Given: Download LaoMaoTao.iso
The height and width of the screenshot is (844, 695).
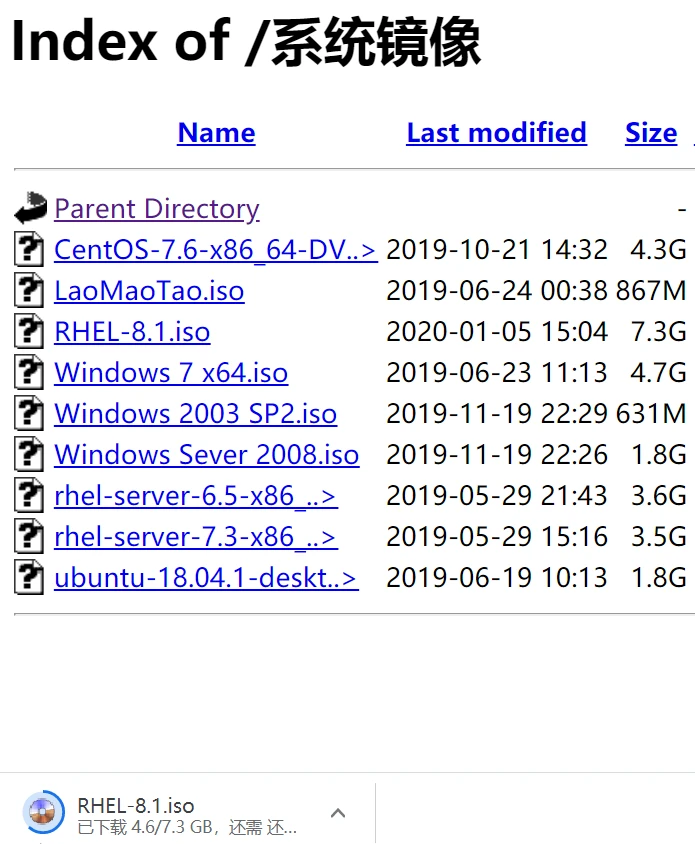Looking at the screenshot, I should click(149, 291).
